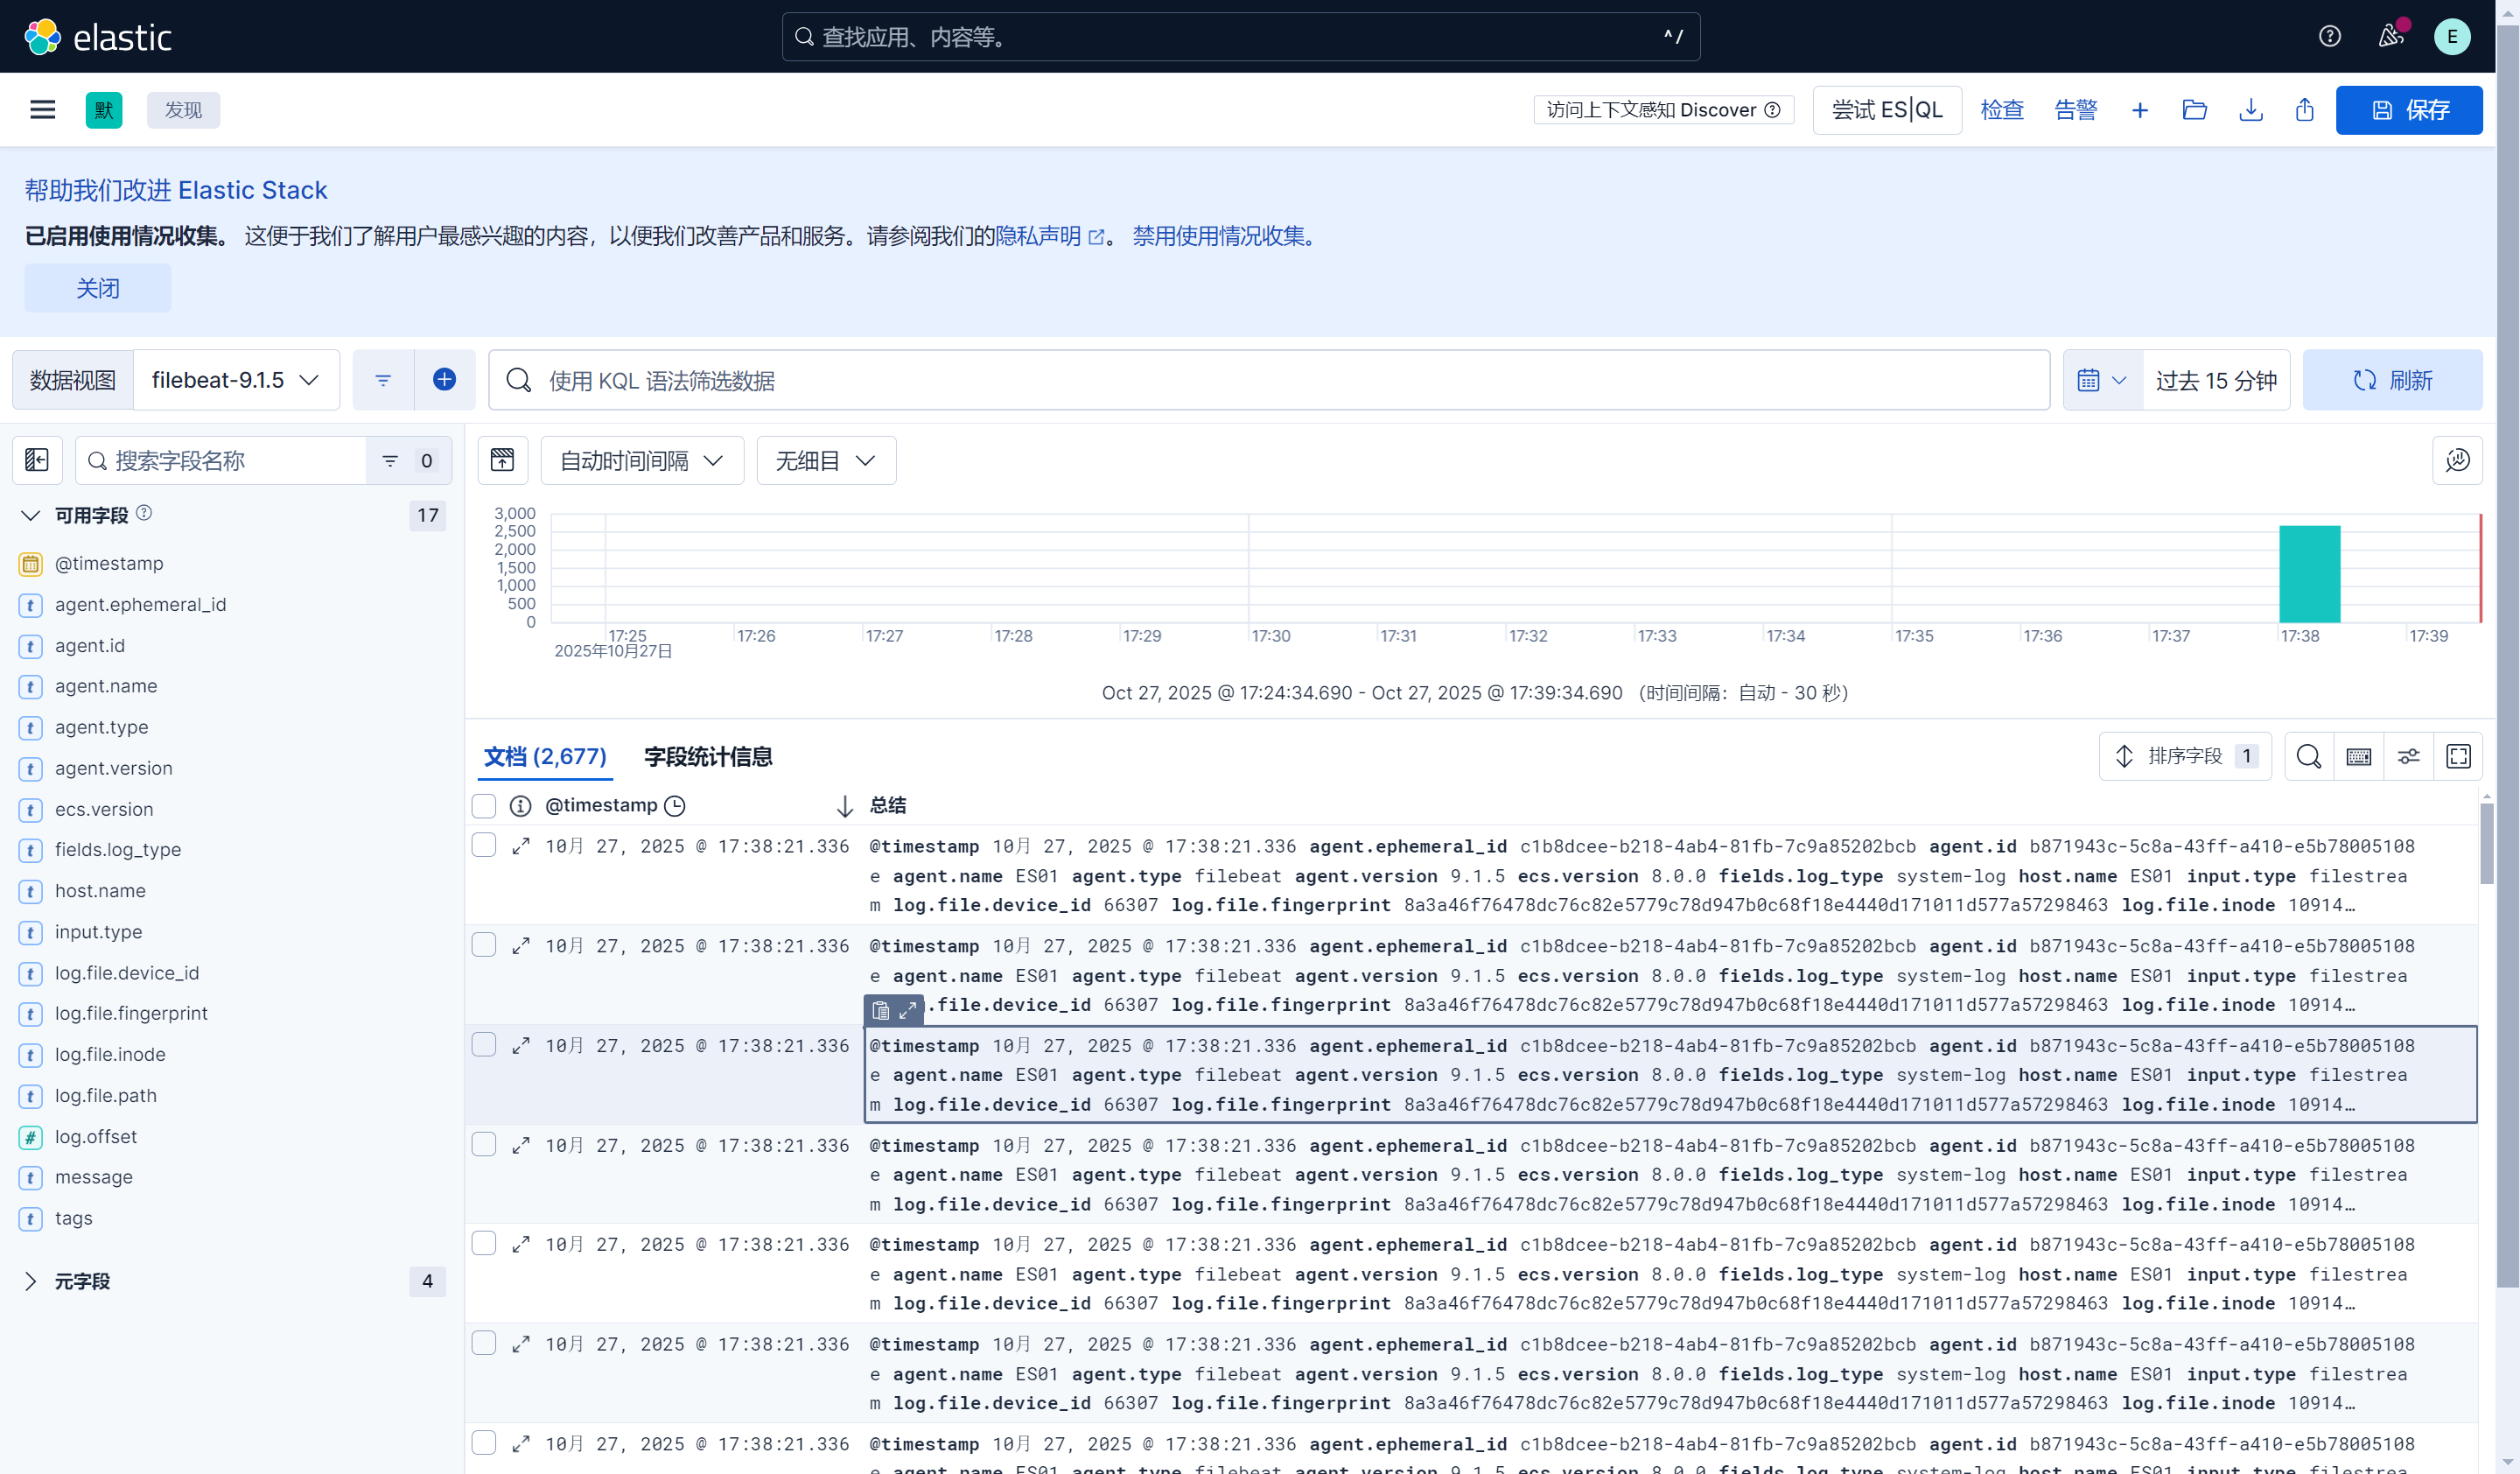This screenshot has width=2520, height=1474.
Task: Collapse the fields sidebar toggle icon
Action: 37,460
